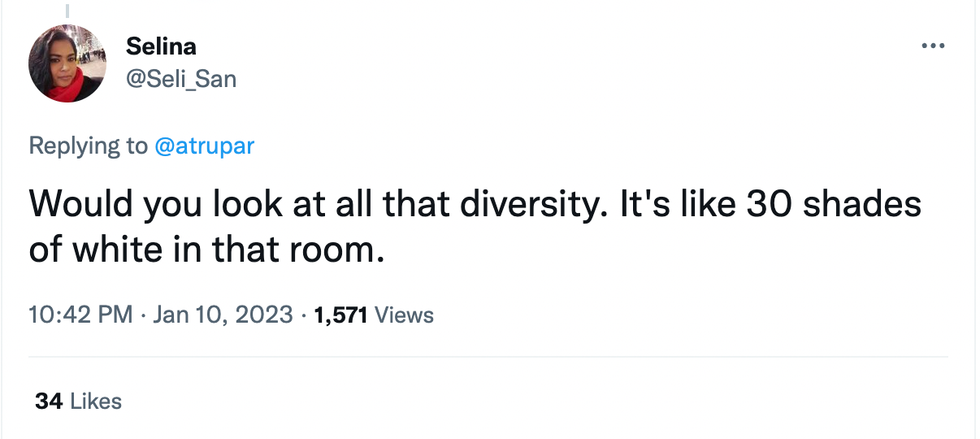Open the "Likes" list label
The width and height of the screenshot is (980, 439).
[96, 401]
